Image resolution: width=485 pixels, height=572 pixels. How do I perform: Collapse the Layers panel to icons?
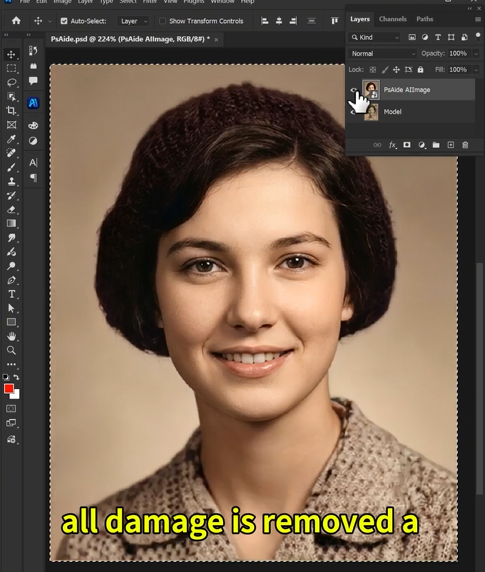click(x=470, y=8)
